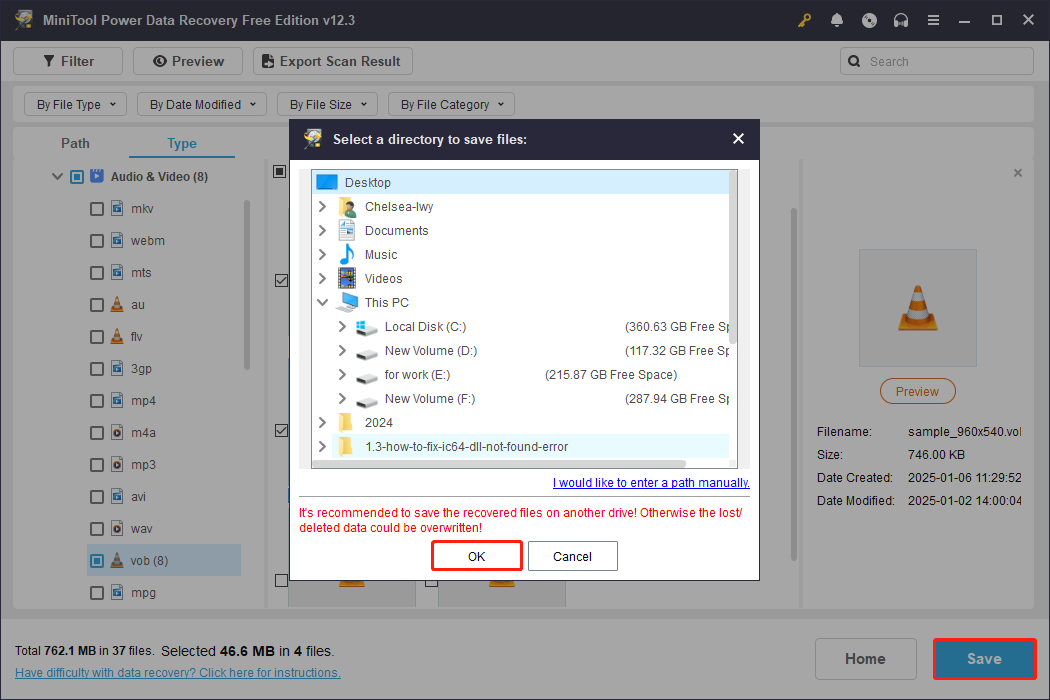The image size is (1050, 700).
Task: Open the By File Size dropdown
Action: pyautogui.click(x=327, y=104)
